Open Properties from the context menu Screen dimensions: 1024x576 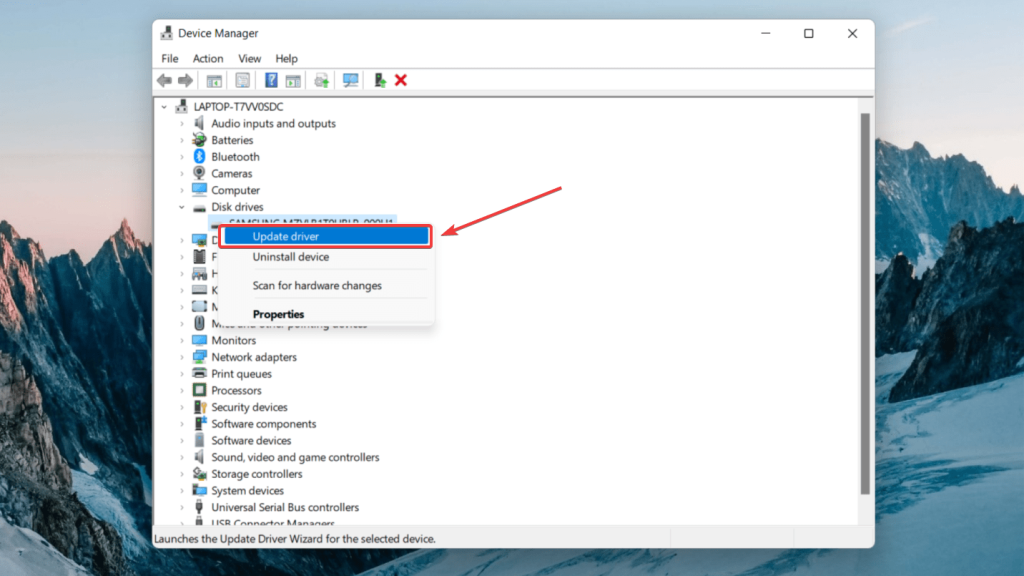pos(278,313)
